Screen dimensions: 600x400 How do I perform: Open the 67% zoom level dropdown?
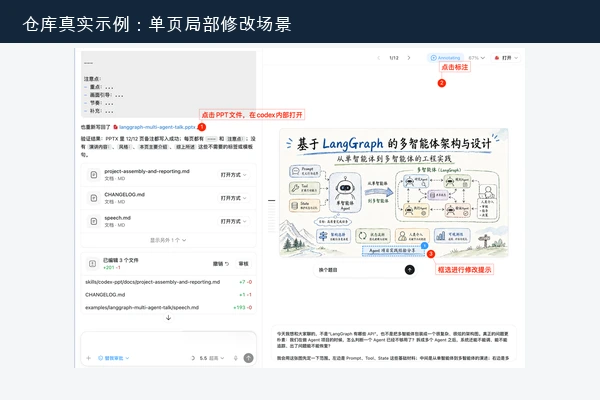[476, 58]
